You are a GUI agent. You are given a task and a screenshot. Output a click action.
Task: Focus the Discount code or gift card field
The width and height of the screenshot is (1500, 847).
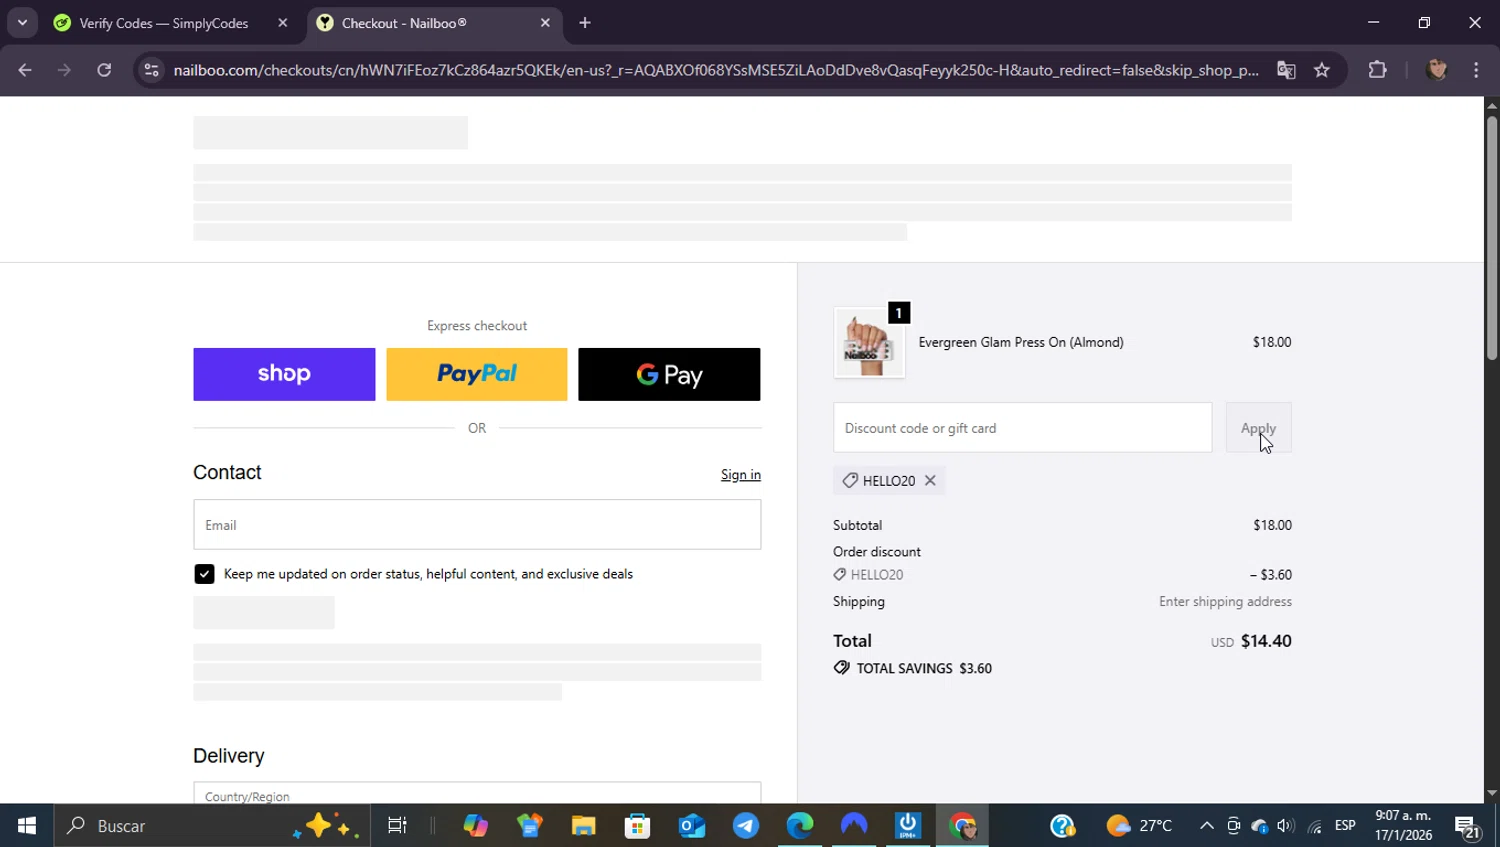(1022, 428)
